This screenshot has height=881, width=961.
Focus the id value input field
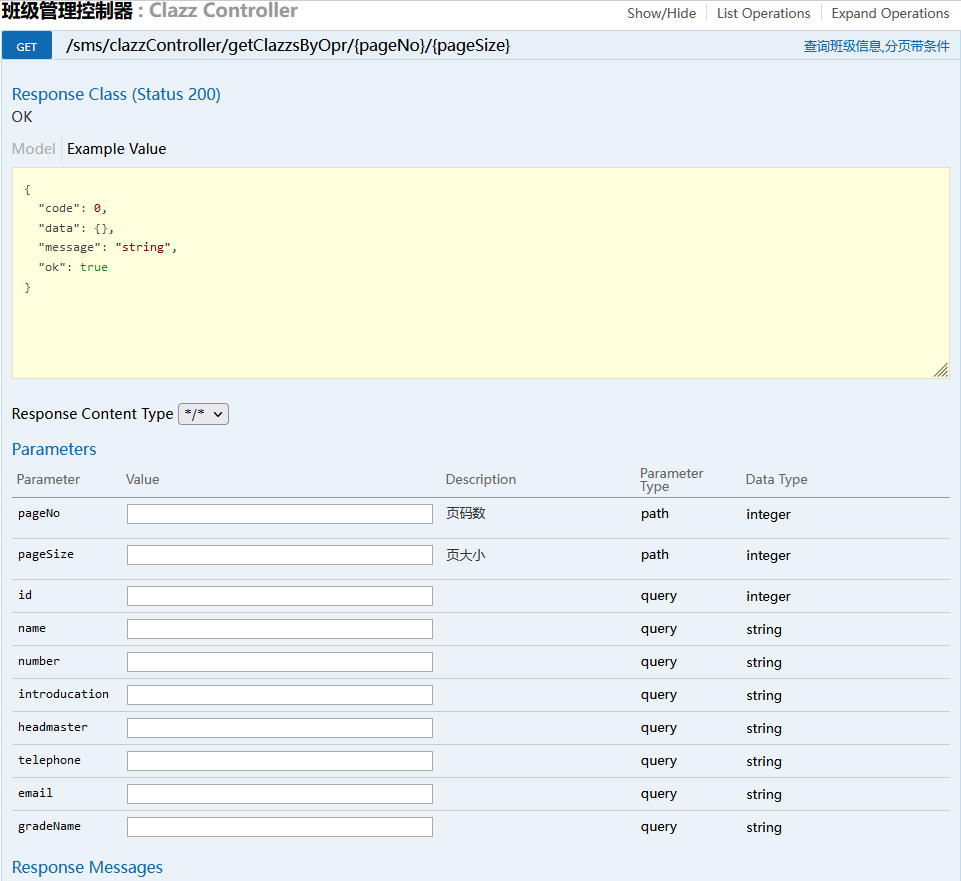coord(279,596)
